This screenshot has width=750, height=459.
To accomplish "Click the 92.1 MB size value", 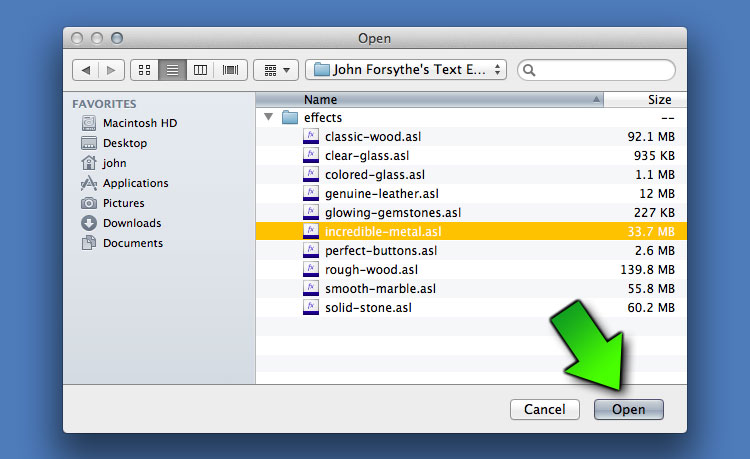I will (x=651, y=137).
